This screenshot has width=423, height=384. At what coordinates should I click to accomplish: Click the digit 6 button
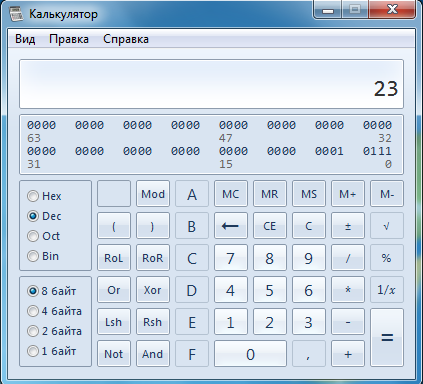(x=309, y=290)
